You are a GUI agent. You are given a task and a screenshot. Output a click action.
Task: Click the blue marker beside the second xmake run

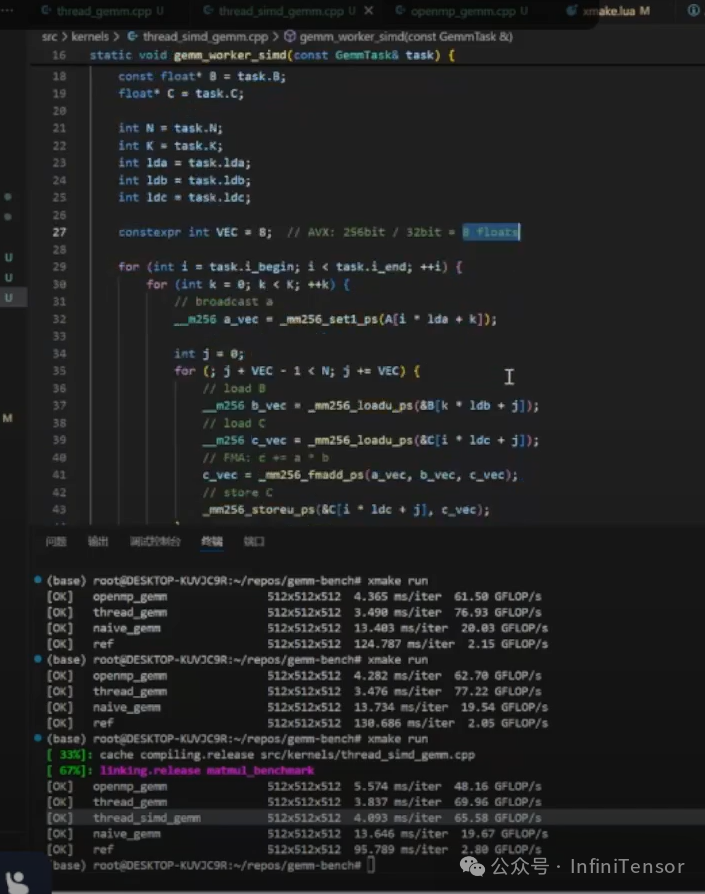tap(38, 659)
